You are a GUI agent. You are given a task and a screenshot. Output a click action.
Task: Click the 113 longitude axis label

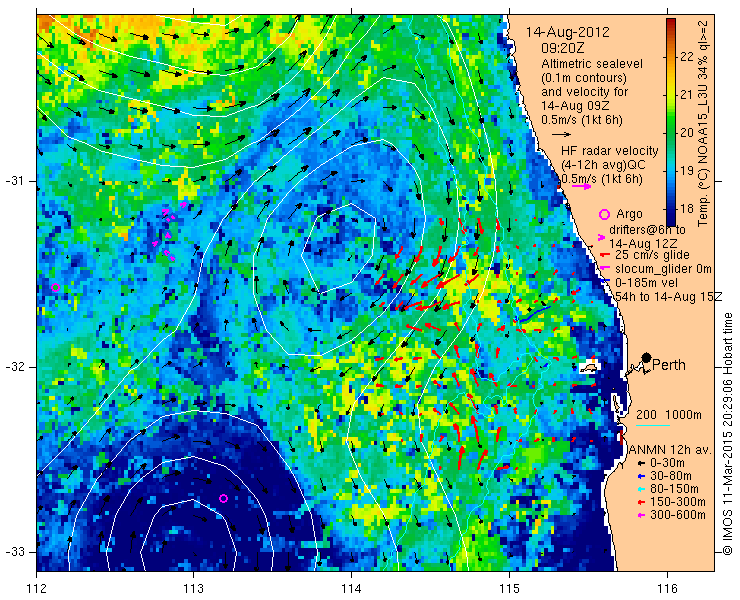coord(194,589)
